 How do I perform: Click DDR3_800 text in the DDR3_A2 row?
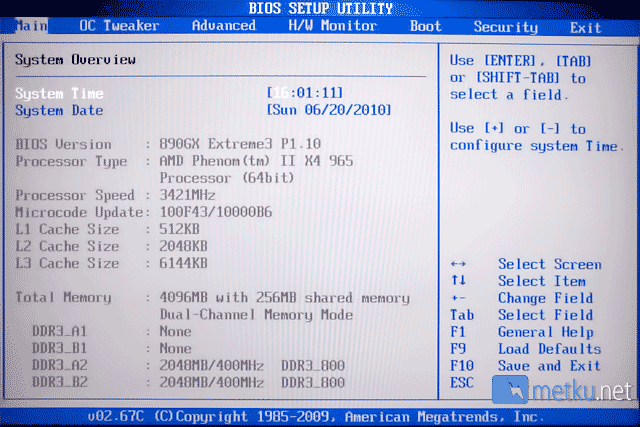click(313, 365)
